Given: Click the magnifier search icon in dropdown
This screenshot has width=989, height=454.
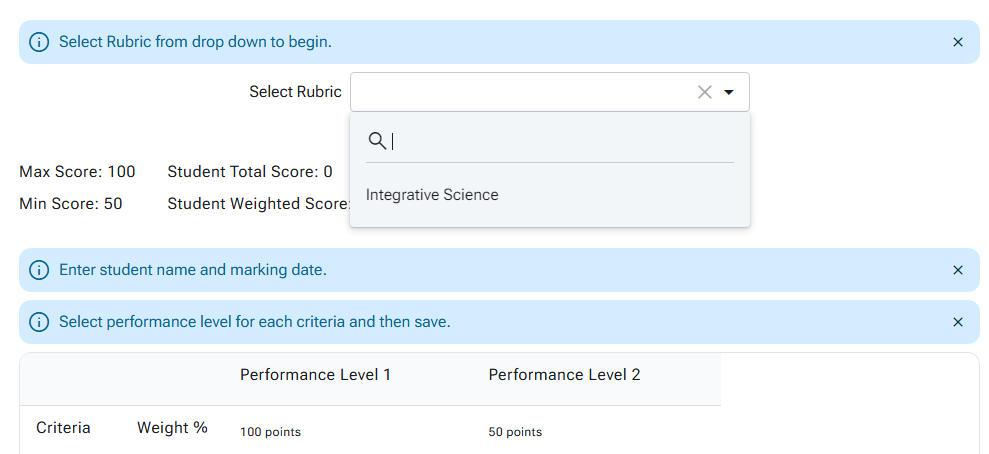Looking at the screenshot, I should [377, 141].
